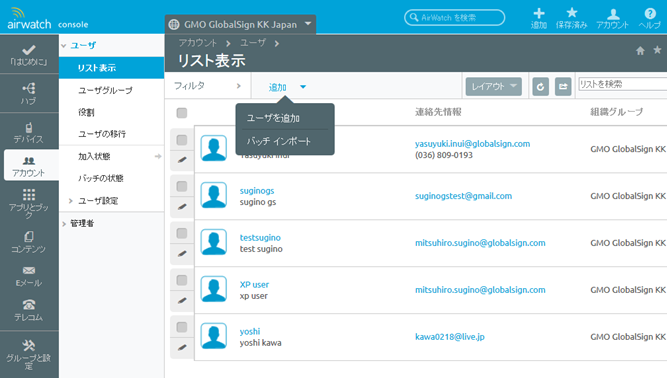Select バッチ インポート from the dropdown menu

pyautogui.click(x=279, y=141)
